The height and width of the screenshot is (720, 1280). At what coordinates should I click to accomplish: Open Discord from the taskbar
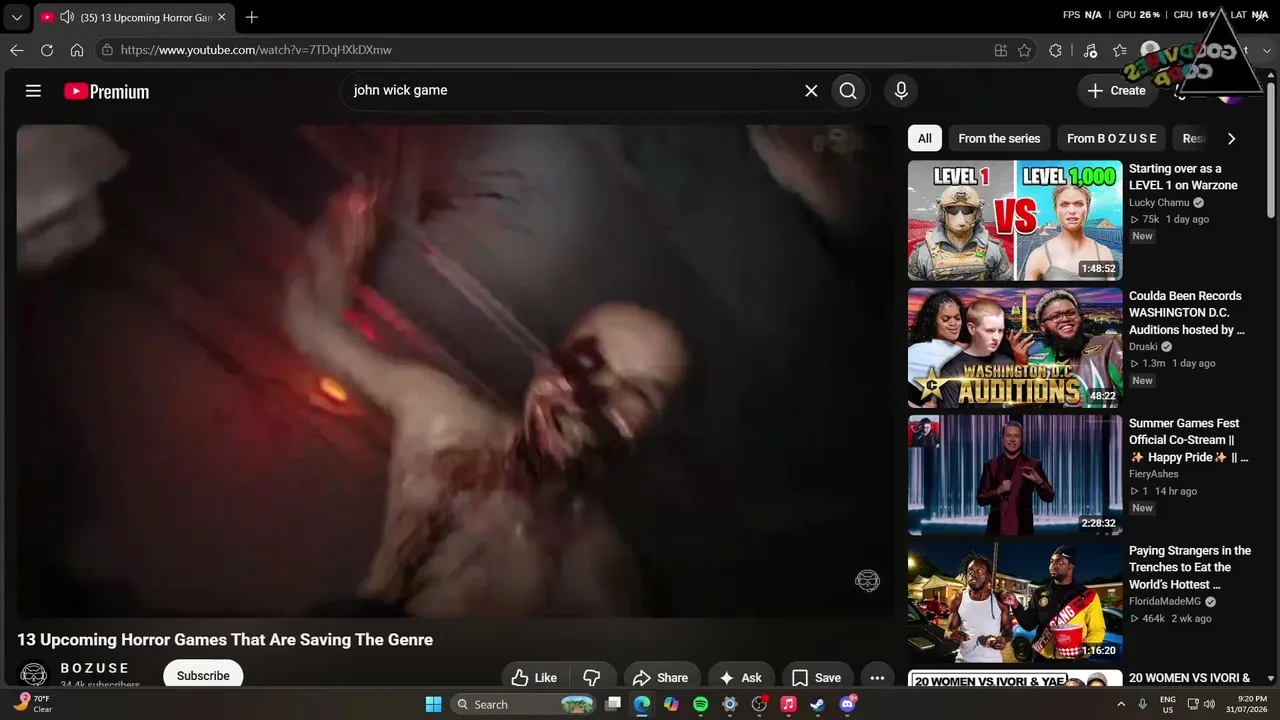point(848,704)
